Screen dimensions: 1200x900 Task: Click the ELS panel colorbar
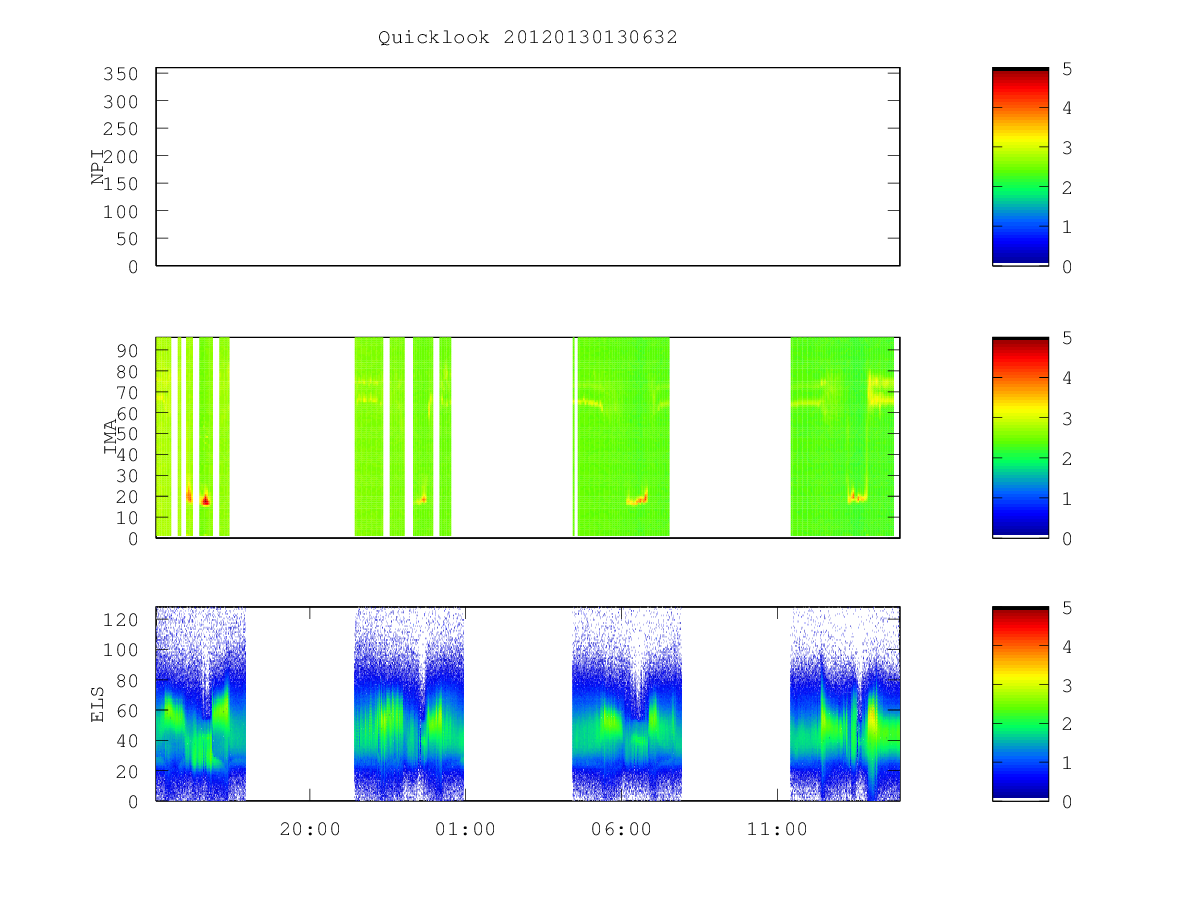tap(1020, 704)
